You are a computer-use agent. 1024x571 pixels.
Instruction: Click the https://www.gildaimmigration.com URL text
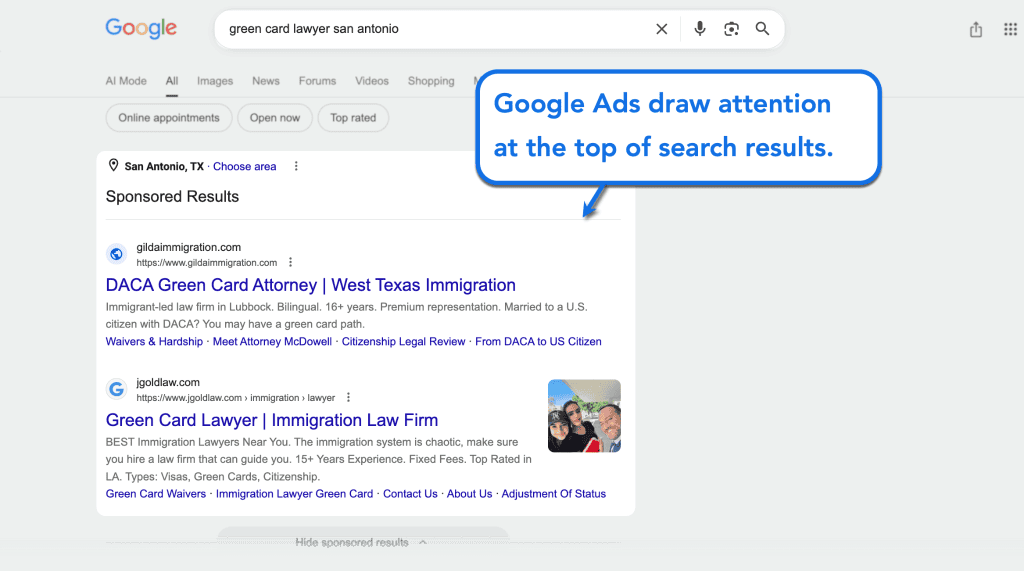point(206,263)
